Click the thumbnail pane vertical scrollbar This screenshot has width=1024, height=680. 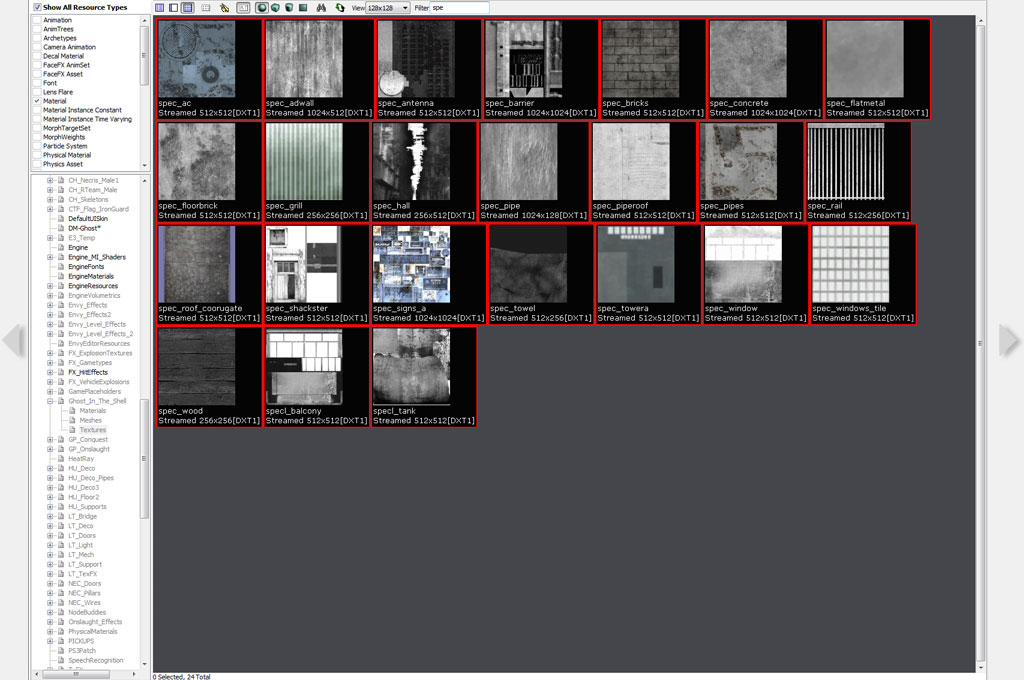click(980, 343)
